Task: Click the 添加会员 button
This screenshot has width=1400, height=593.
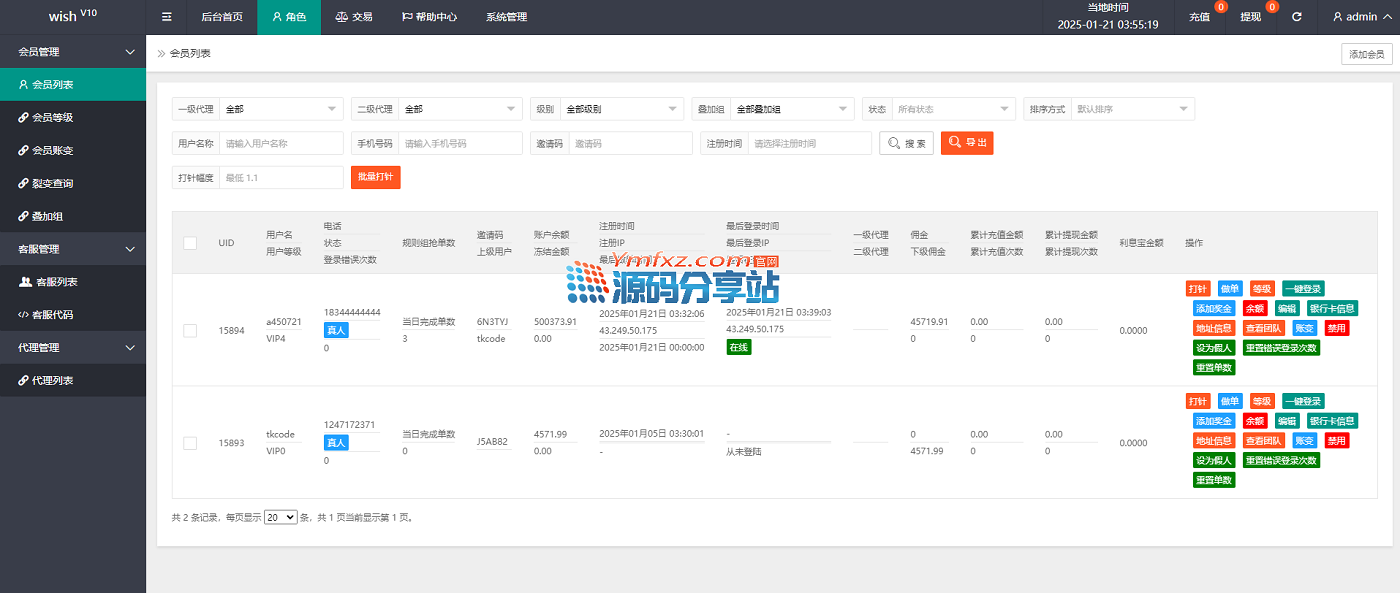Action: tap(1366, 54)
